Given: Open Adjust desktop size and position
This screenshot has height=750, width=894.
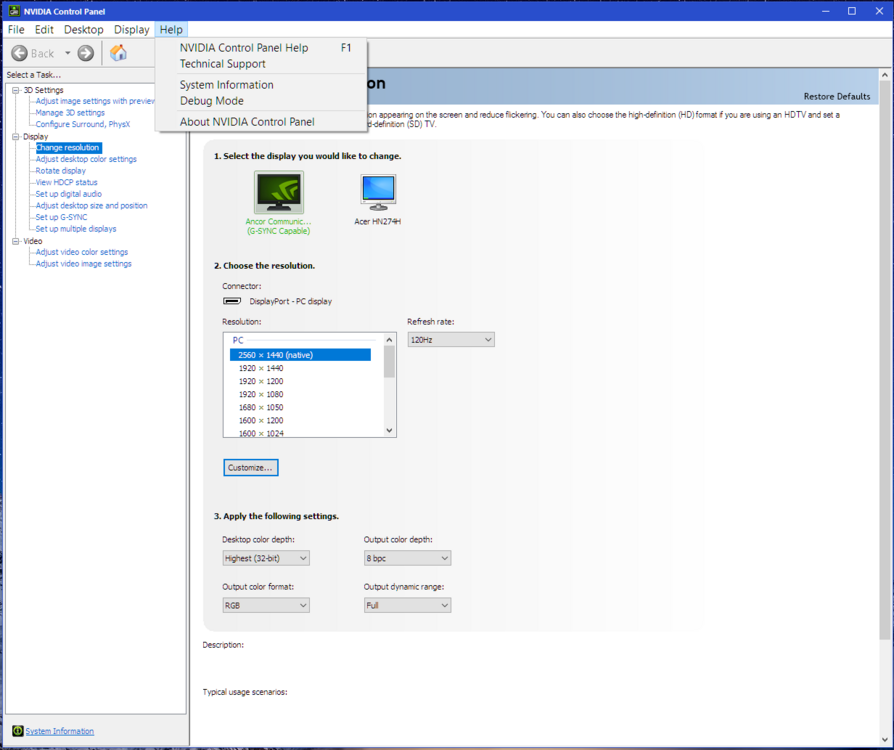Looking at the screenshot, I should pyautogui.click(x=91, y=205).
